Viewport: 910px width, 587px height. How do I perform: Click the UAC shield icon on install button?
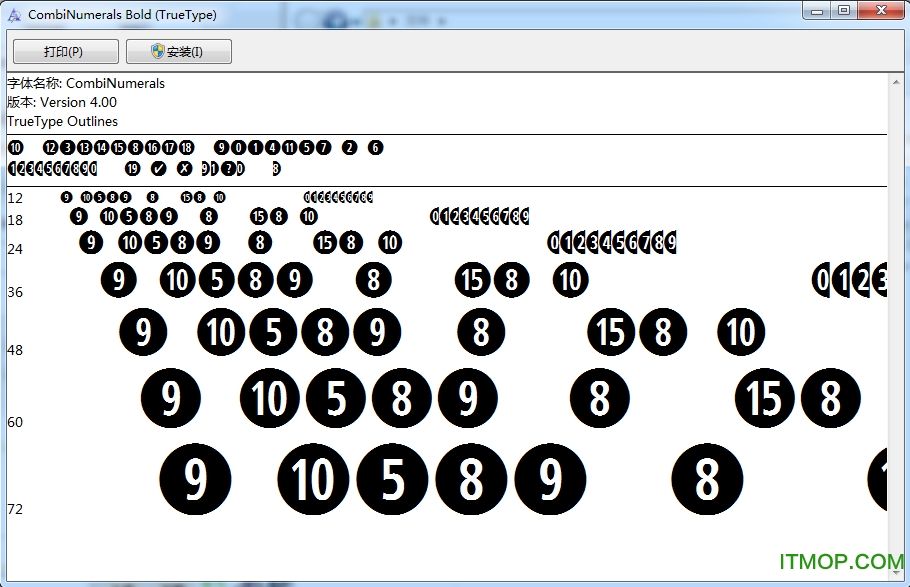[158, 52]
